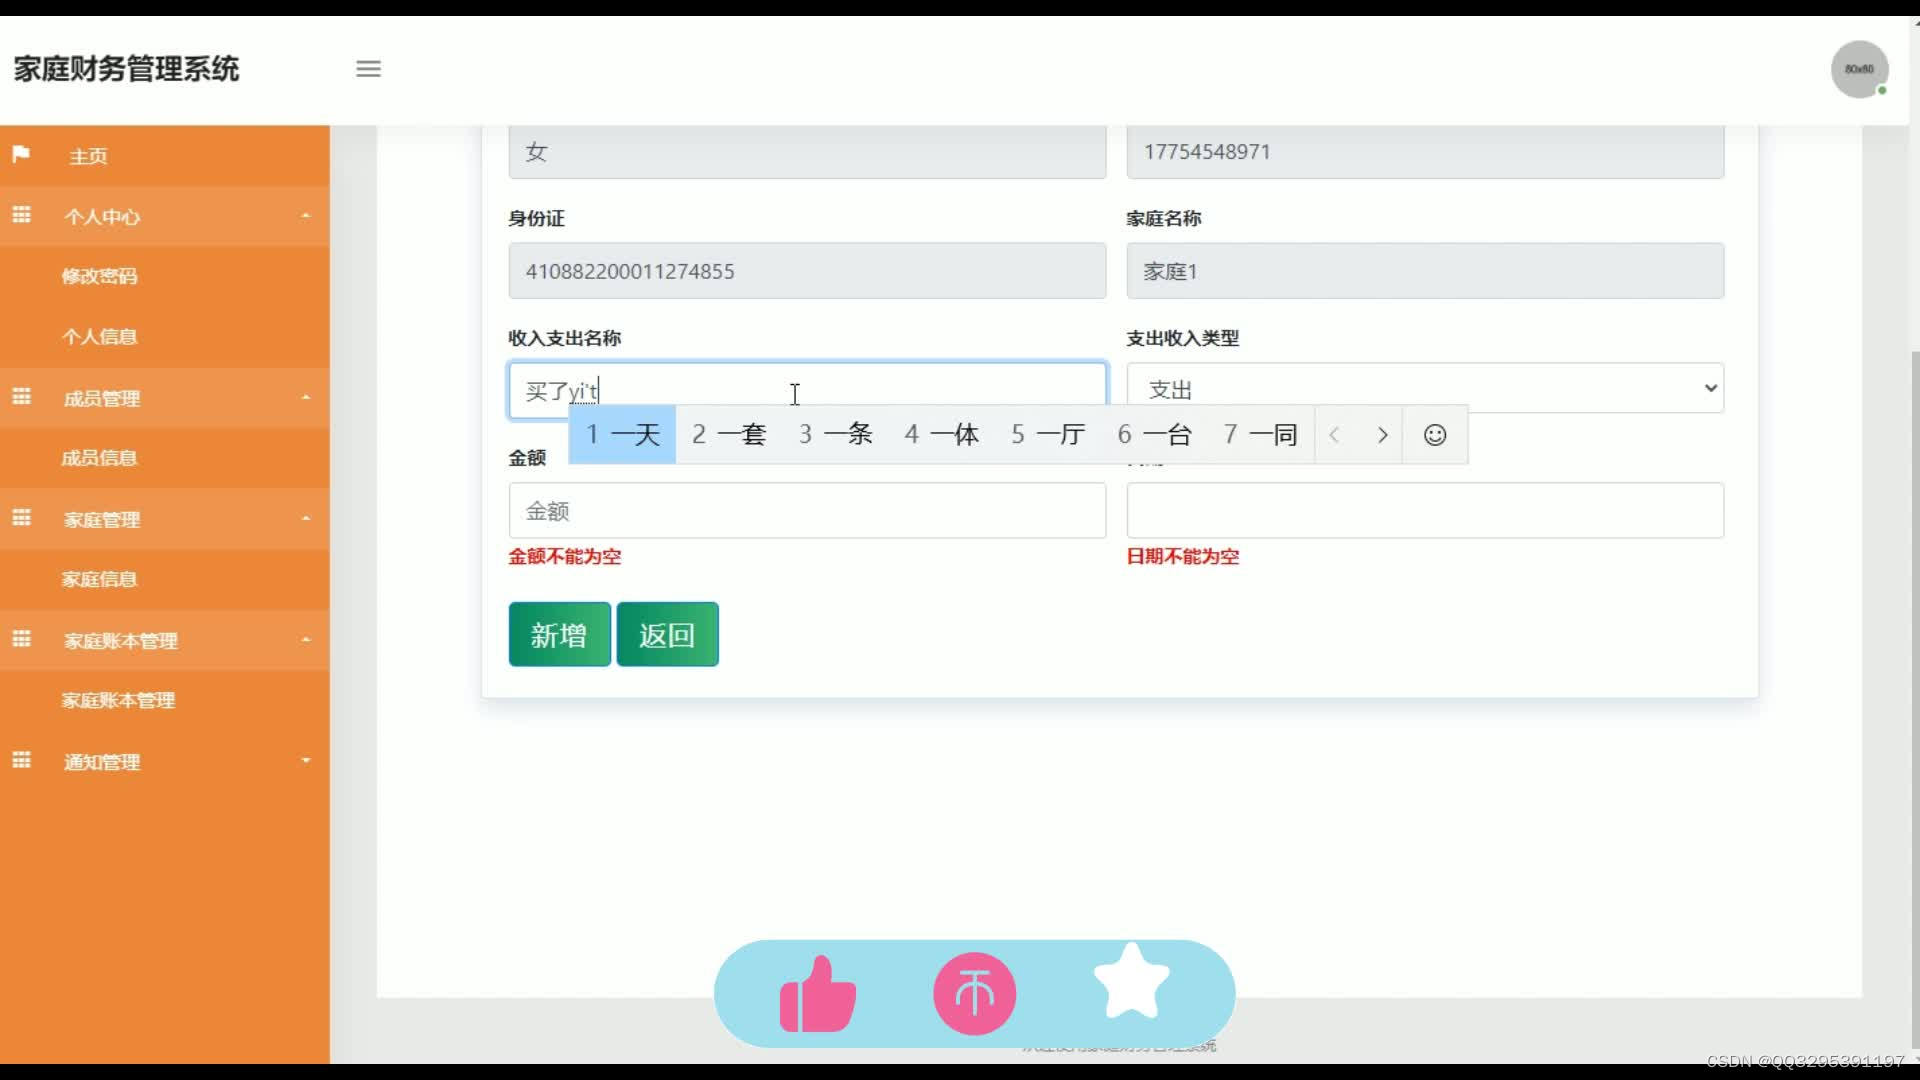Click the thumbs-up like icon
The image size is (1920, 1080).
[x=818, y=994]
